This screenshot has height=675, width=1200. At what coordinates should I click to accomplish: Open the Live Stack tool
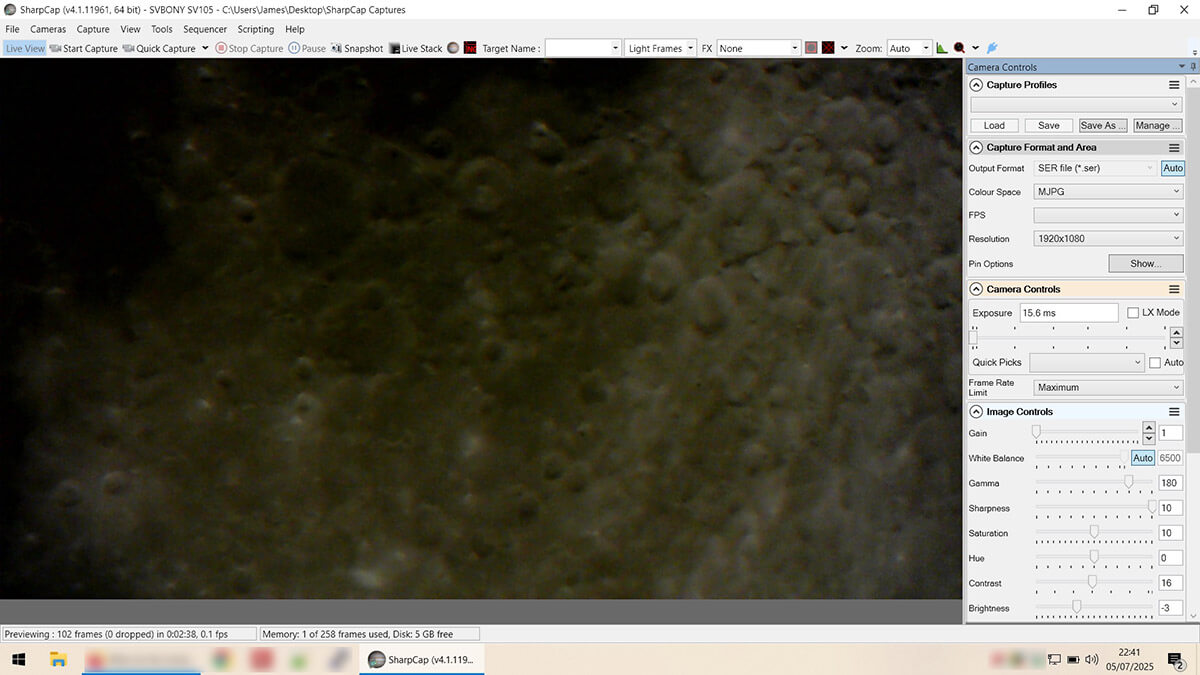(416, 48)
